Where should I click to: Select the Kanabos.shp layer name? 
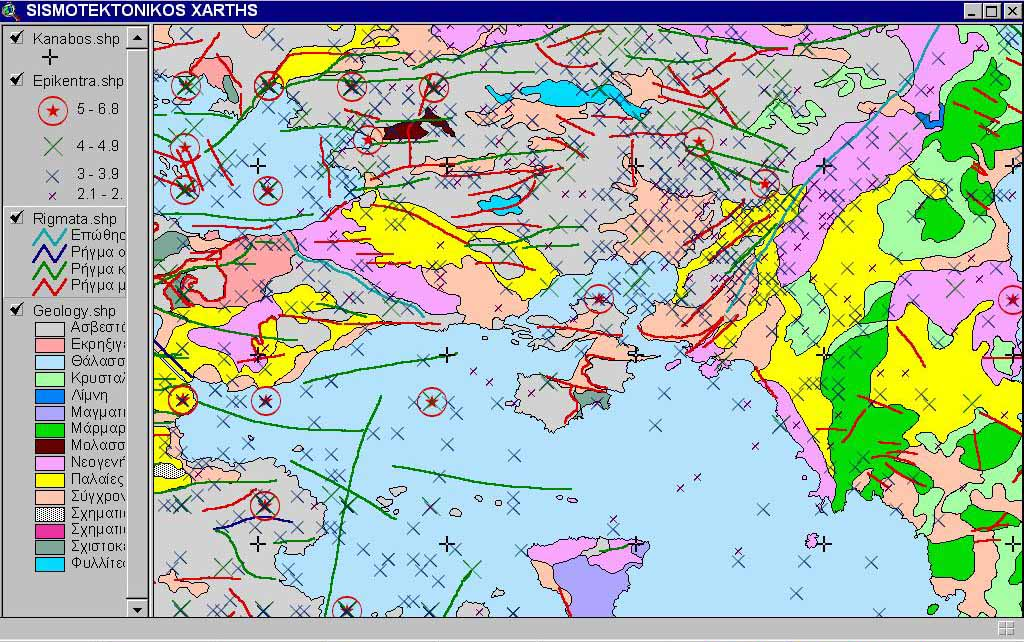coord(76,39)
